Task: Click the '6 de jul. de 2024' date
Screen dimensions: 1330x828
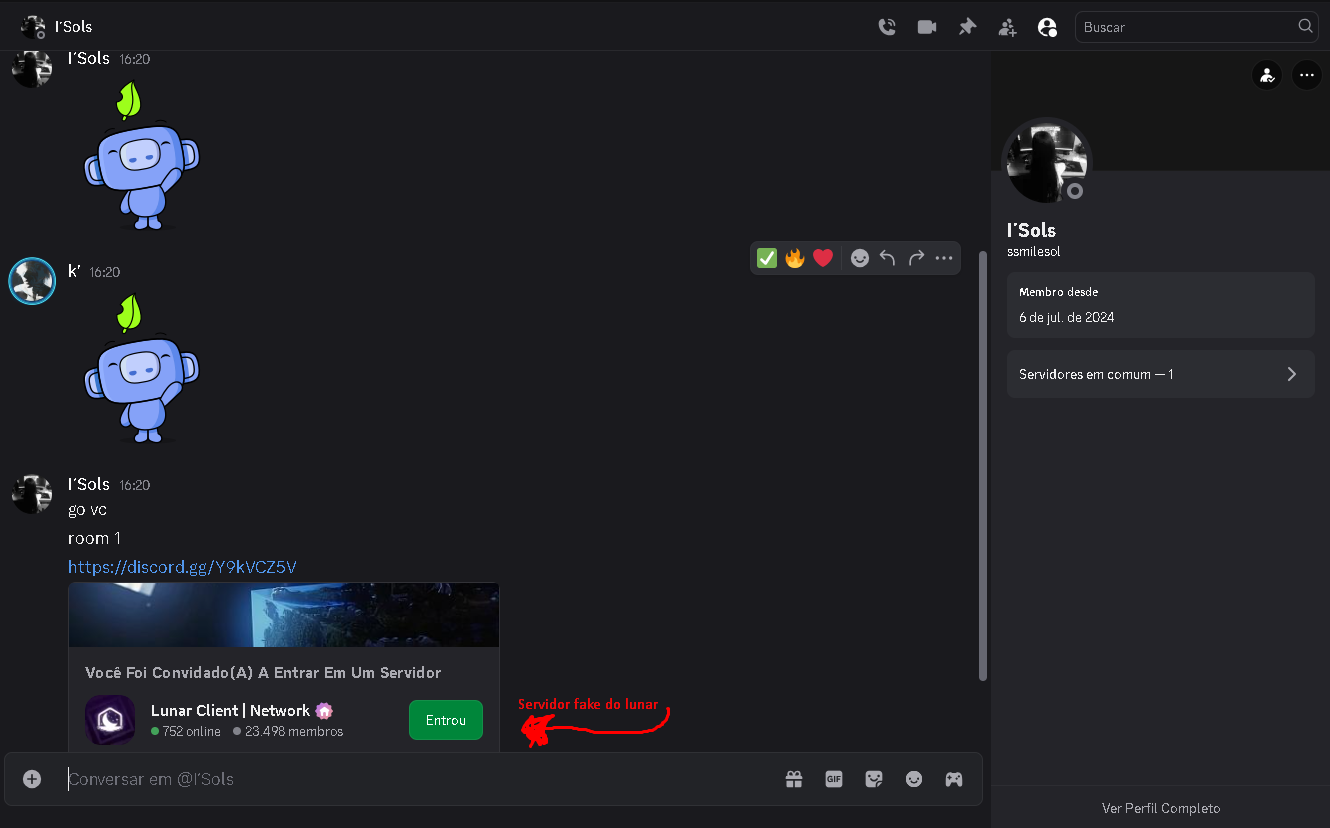Action: 1067,317
